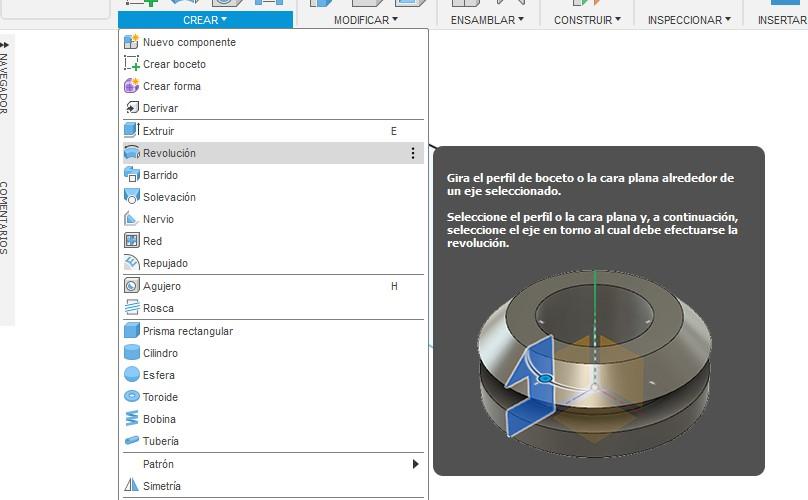Click the Crear forma label
Viewport: 808px width, 500px height.
(172, 86)
